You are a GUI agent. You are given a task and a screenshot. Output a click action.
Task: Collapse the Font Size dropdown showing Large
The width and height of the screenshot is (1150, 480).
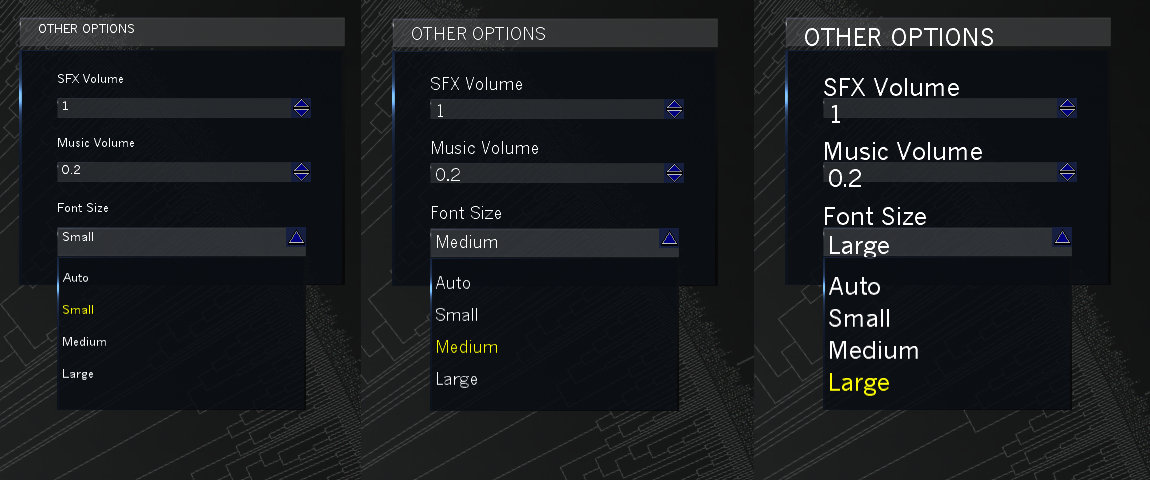(1062, 237)
